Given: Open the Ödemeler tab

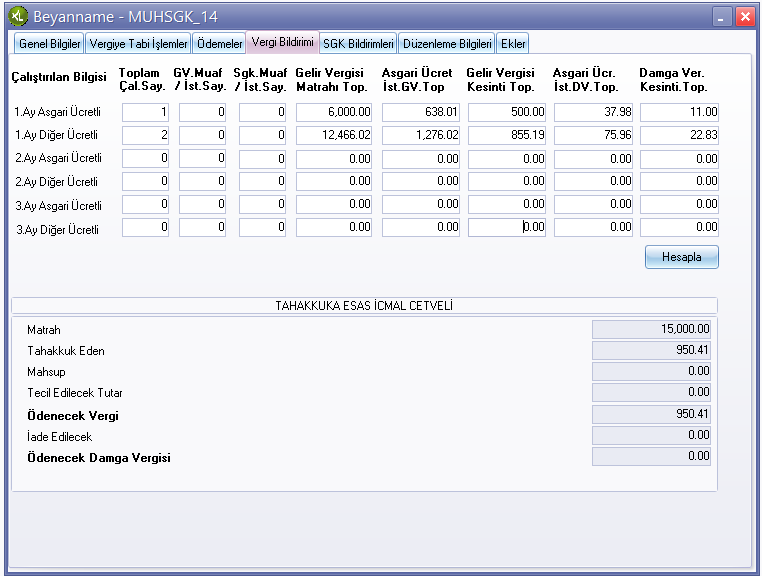Looking at the screenshot, I should coord(219,43).
